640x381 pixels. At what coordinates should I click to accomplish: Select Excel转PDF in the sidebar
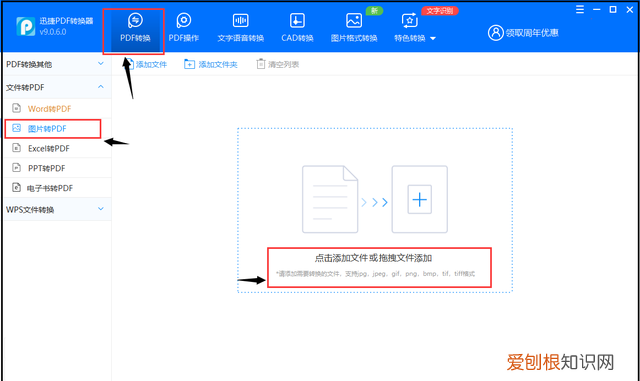[x=57, y=148]
